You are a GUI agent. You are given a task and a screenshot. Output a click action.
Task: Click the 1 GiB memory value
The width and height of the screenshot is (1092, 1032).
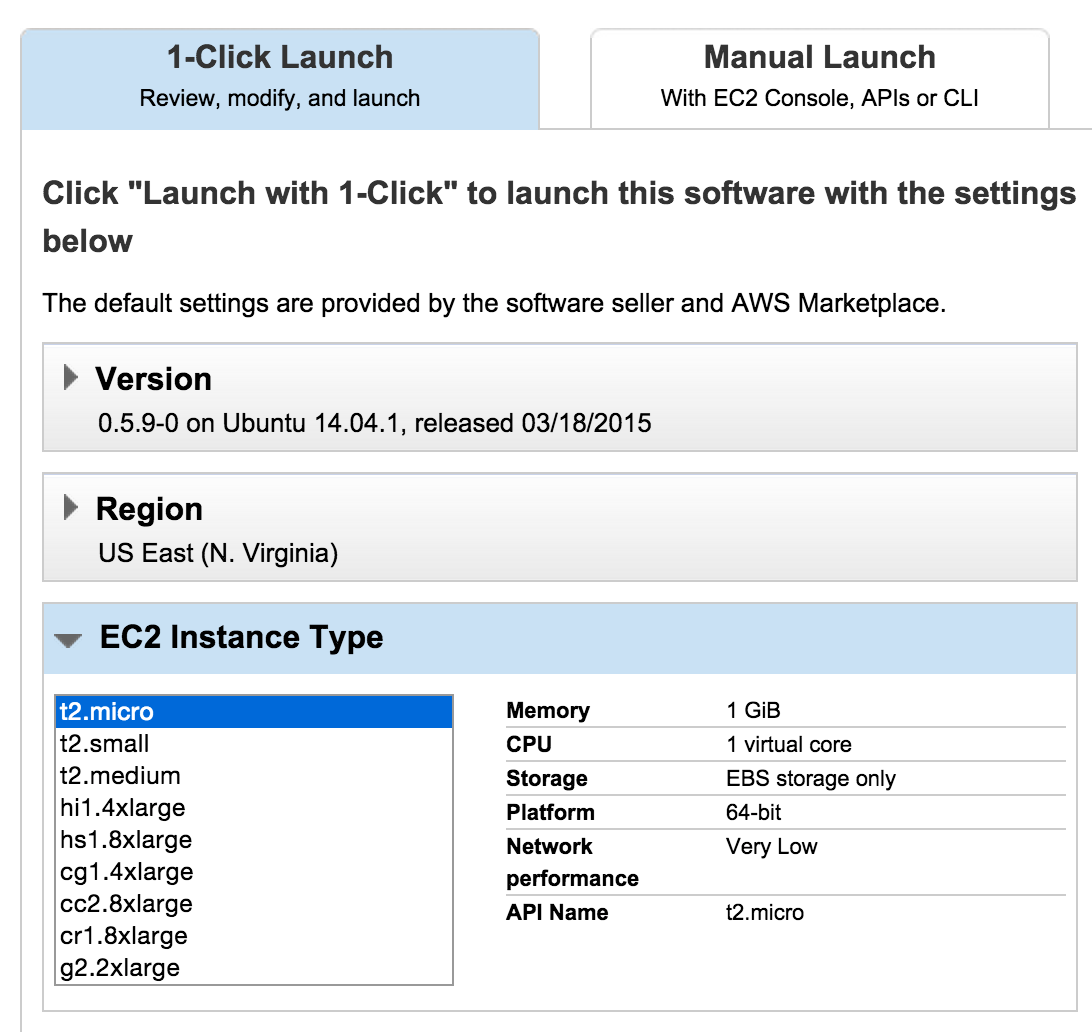click(753, 710)
